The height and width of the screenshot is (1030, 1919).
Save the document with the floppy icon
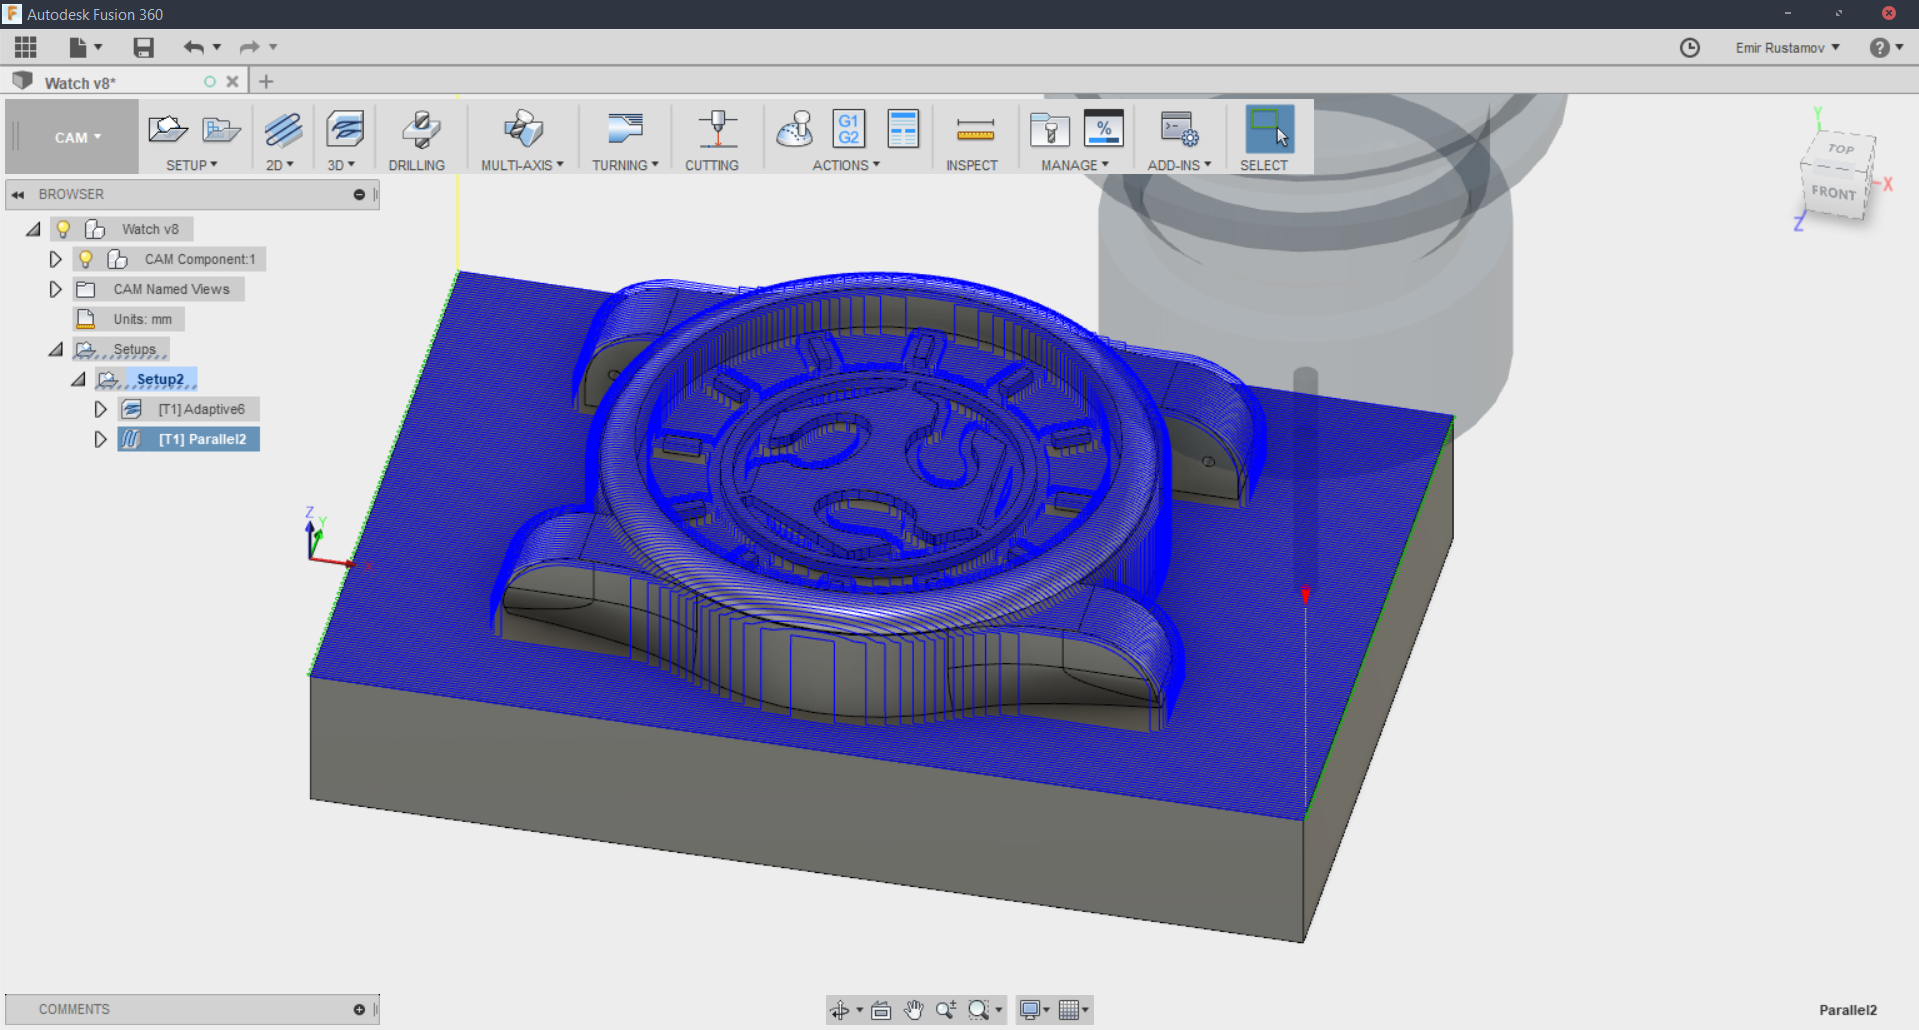144,47
